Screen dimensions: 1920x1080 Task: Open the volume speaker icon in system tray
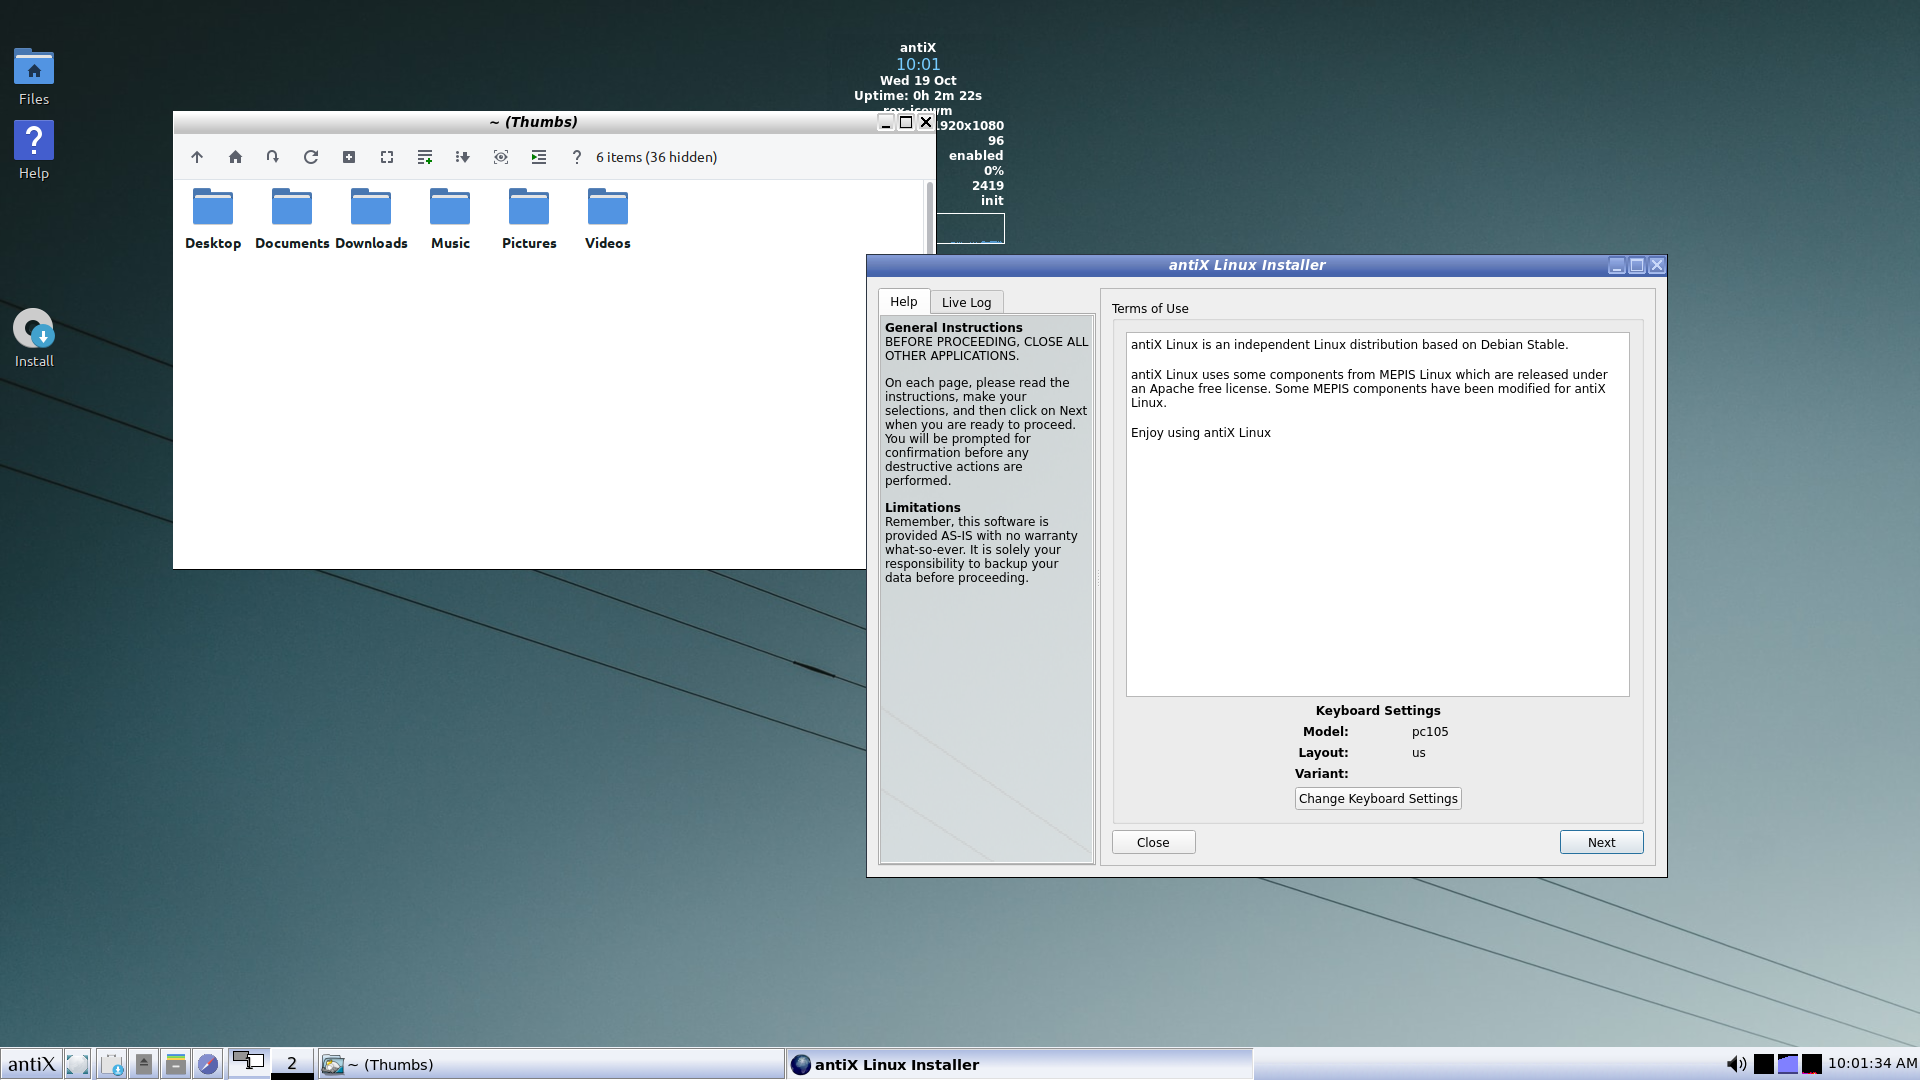tap(1736, 1064)
